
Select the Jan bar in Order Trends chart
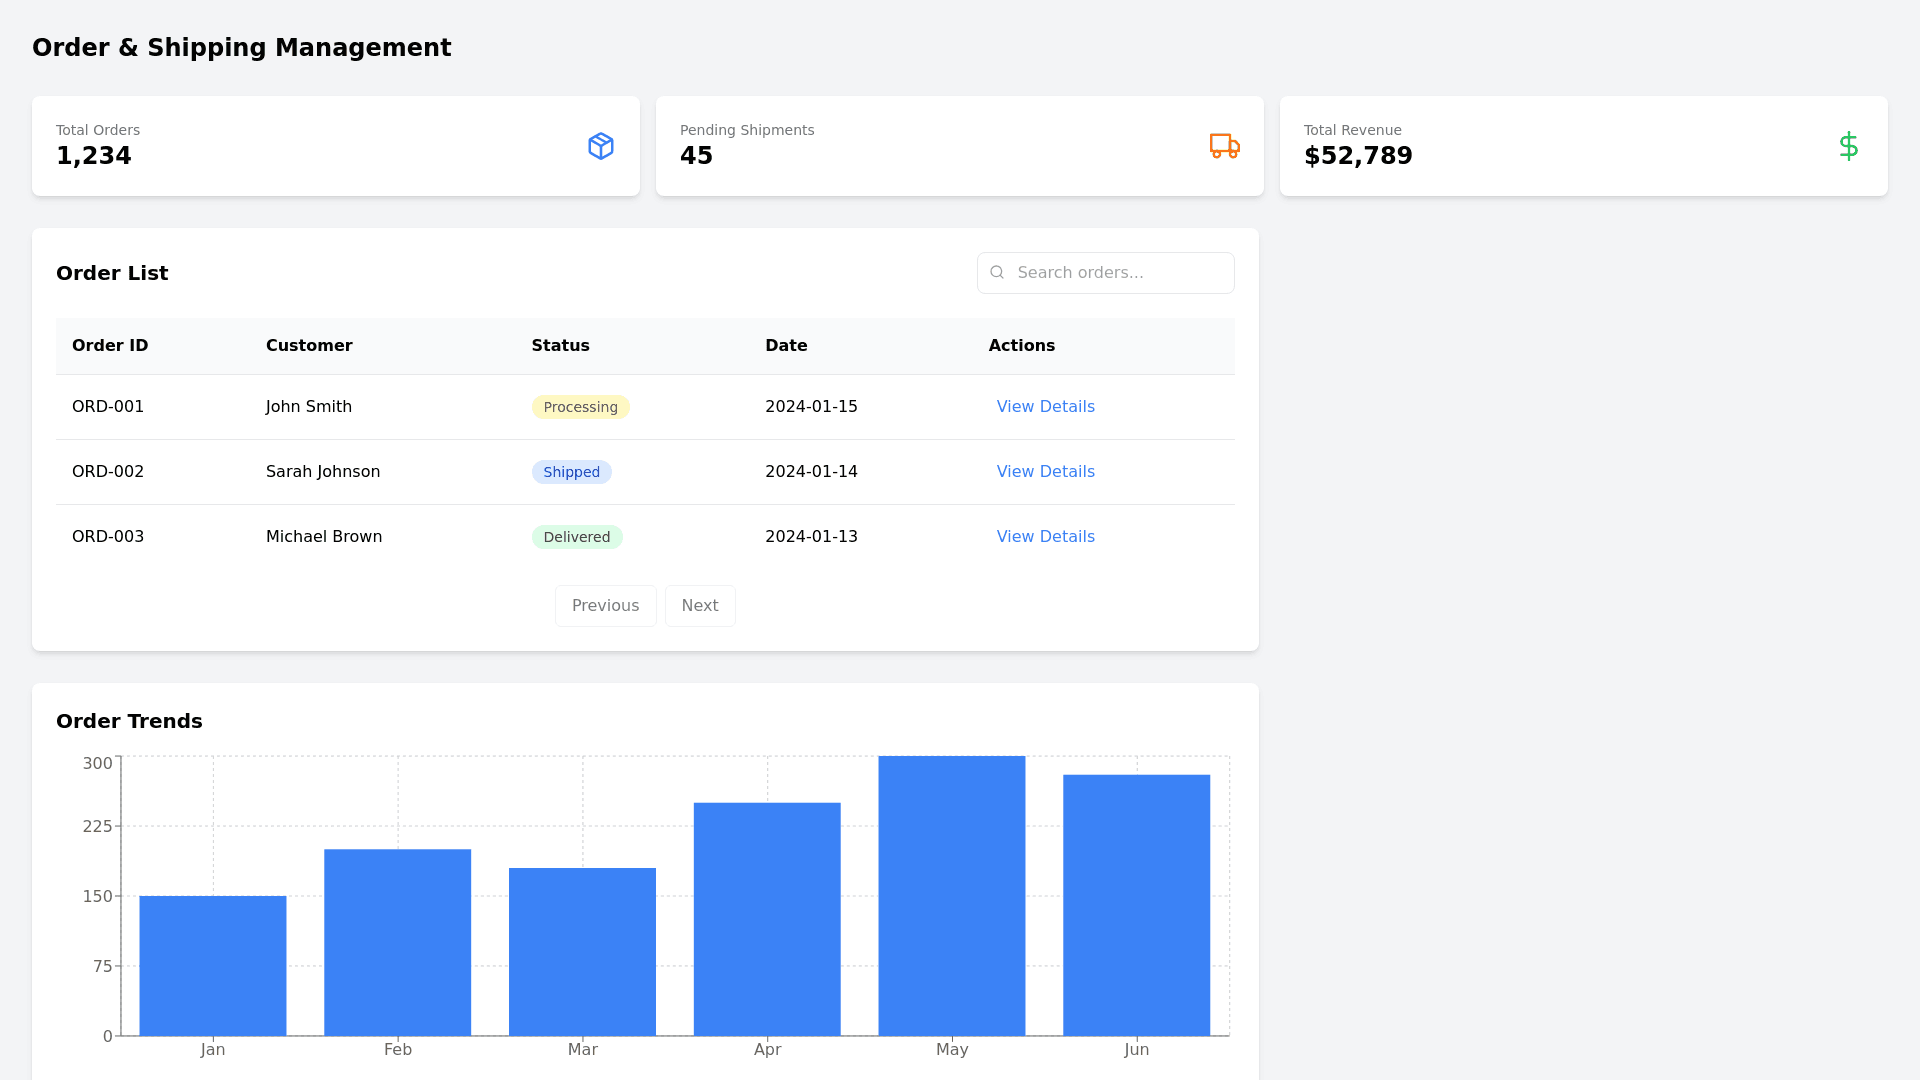point(213,966)
